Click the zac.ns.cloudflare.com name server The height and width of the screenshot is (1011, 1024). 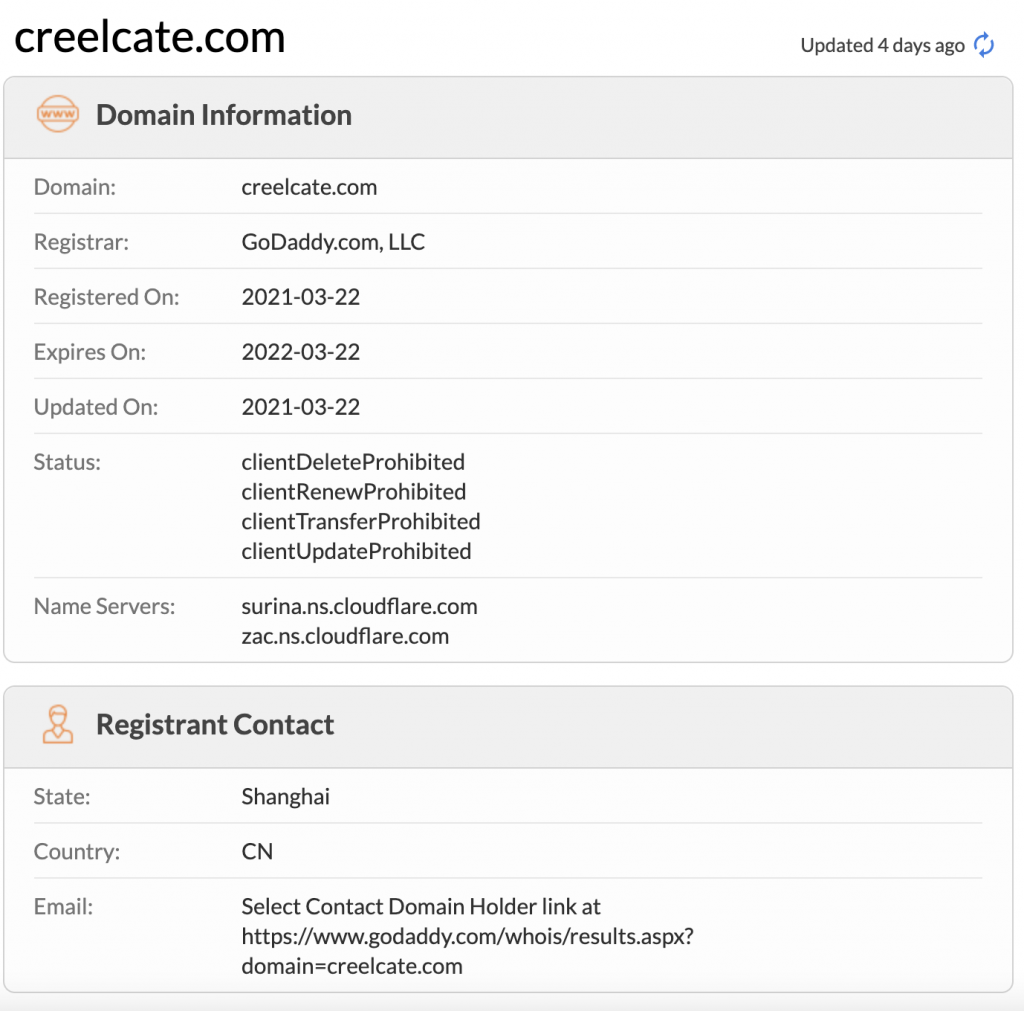345,636
